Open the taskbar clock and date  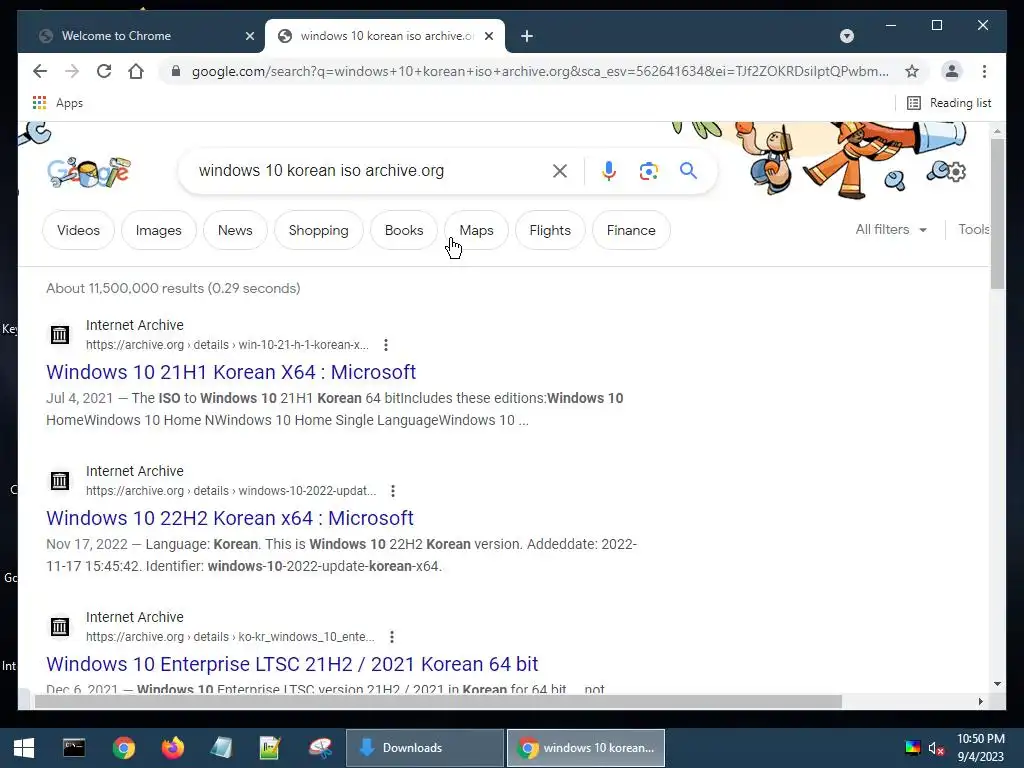coord(980,748)
